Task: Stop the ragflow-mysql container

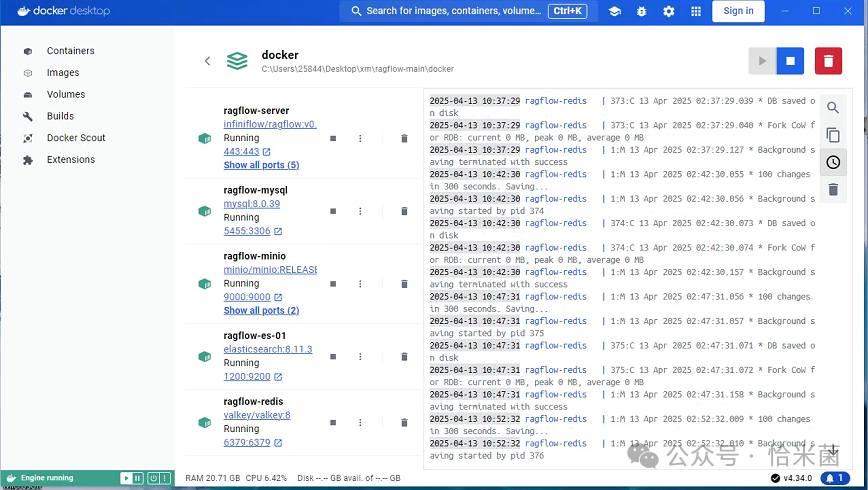Action: [x=333, y=211]
